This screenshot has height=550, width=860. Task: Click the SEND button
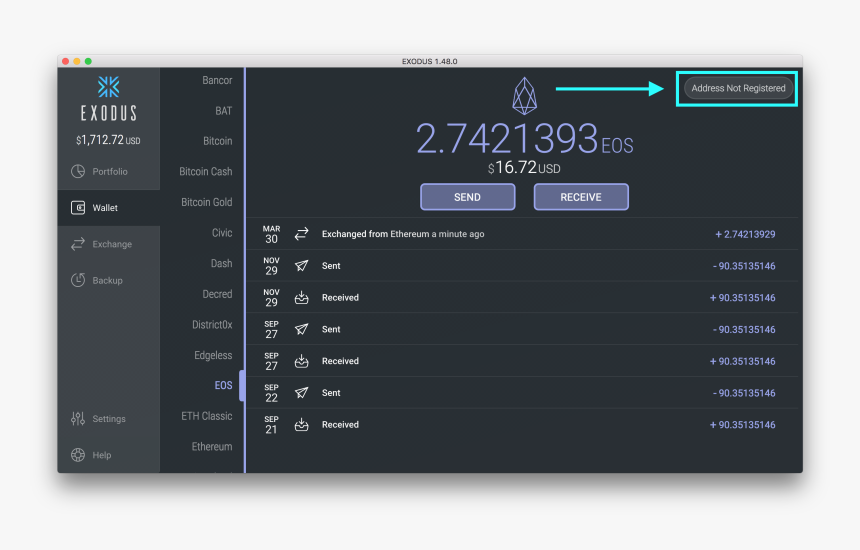coord(467,197)
